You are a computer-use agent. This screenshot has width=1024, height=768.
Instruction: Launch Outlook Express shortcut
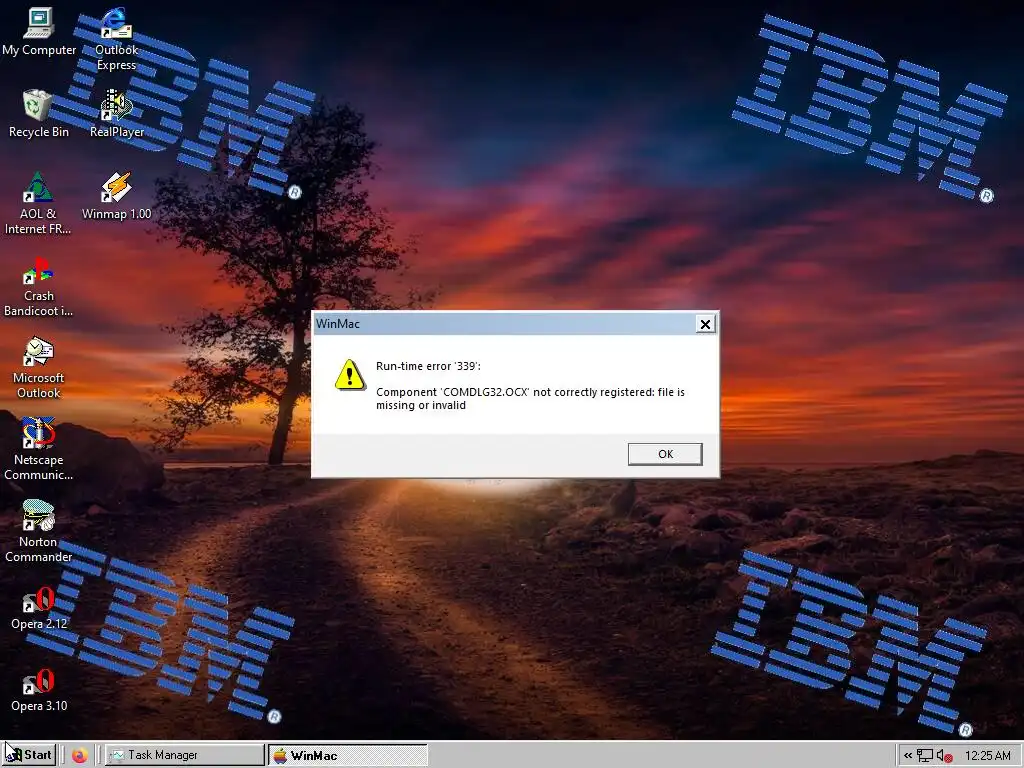click(x=116, y=39)
